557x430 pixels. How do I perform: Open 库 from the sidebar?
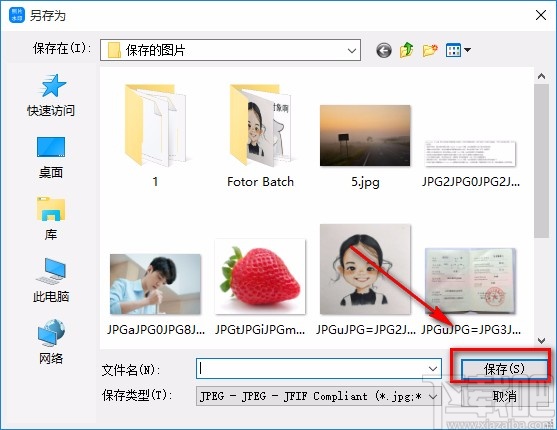click(x=51, y=218)
